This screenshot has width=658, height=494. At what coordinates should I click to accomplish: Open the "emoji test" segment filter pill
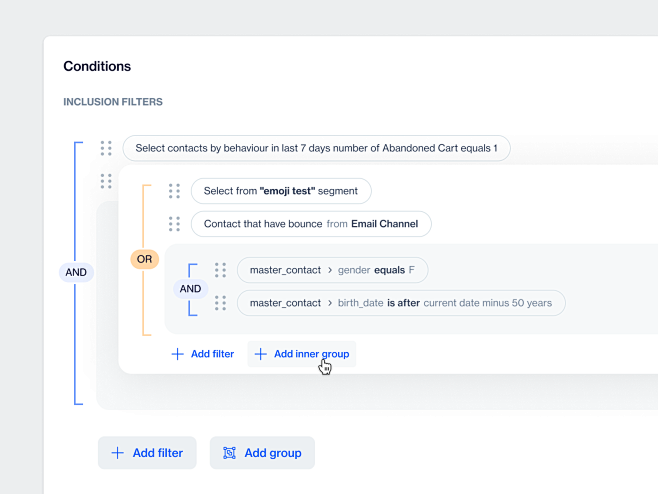[x=281, y=191]
